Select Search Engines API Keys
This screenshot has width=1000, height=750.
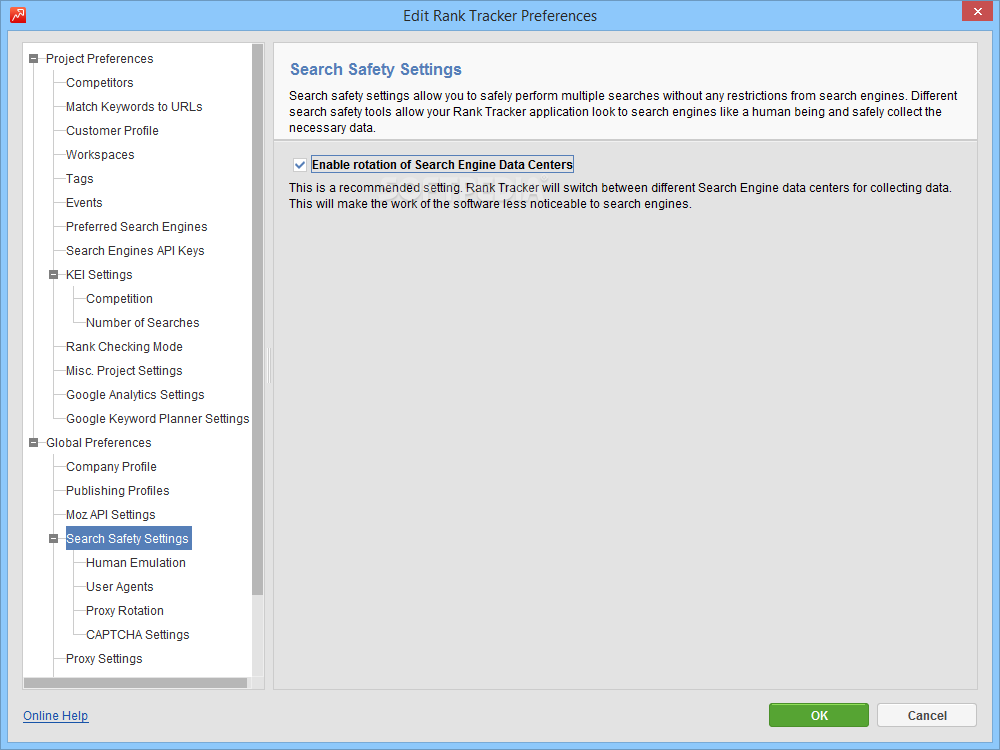point(135,251)
